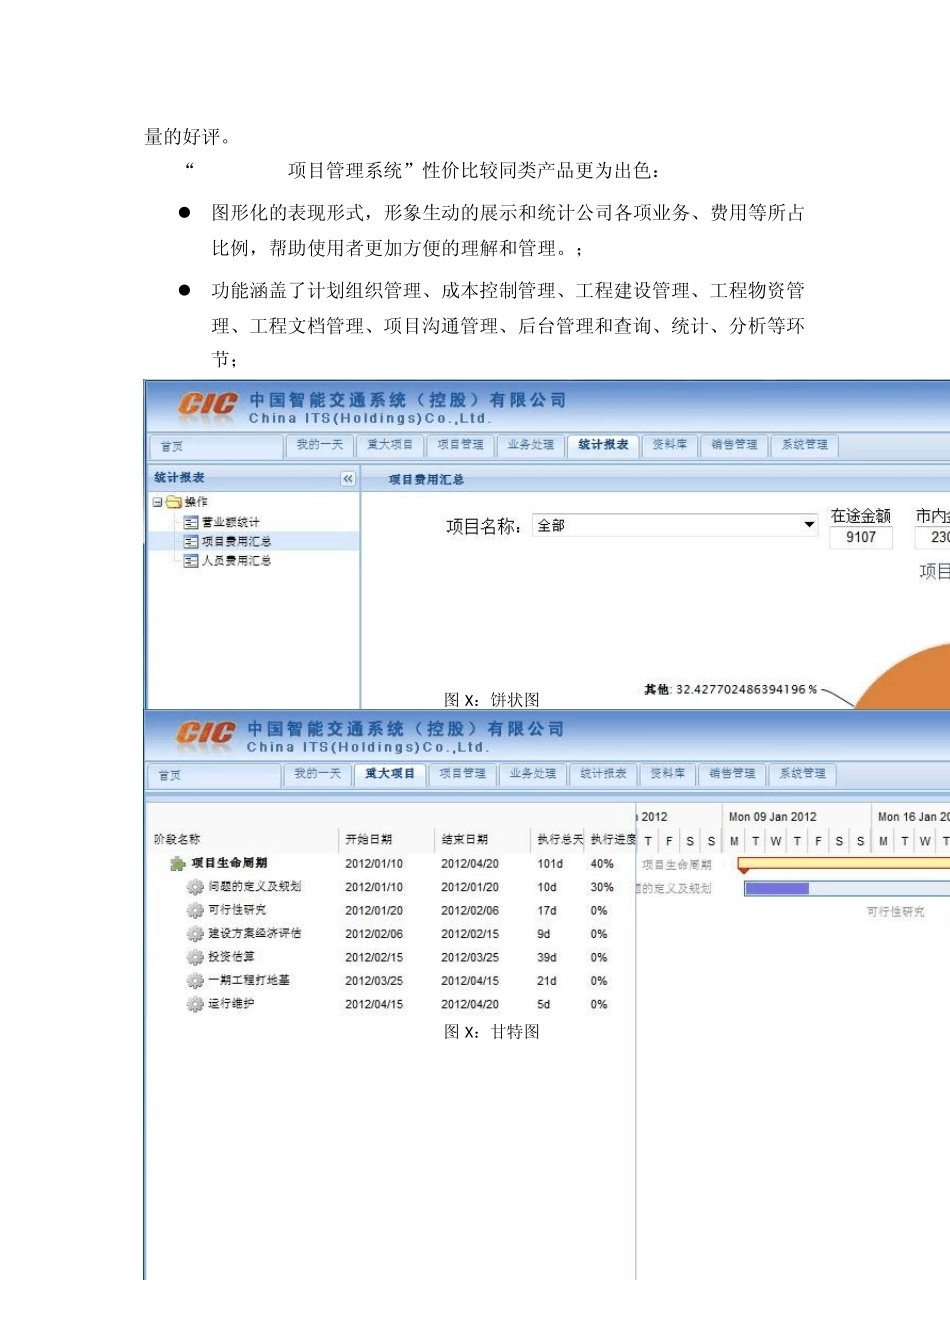Click the gear icon beside 投资估算
This screenshot has height=1344, width=950.
(x=195, y=957)
